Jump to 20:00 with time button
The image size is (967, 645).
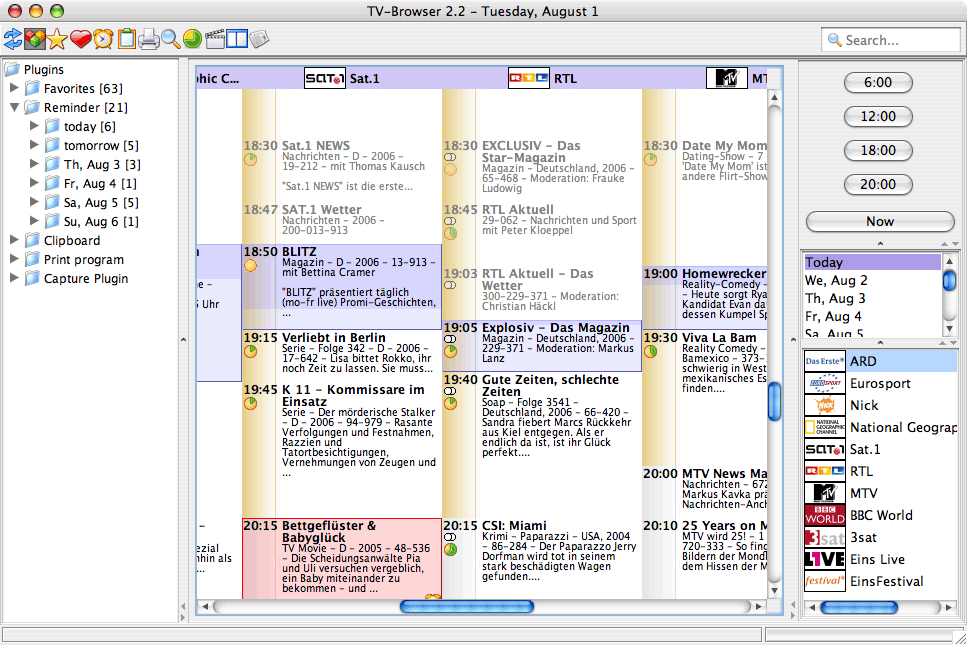tap(878, 184)
